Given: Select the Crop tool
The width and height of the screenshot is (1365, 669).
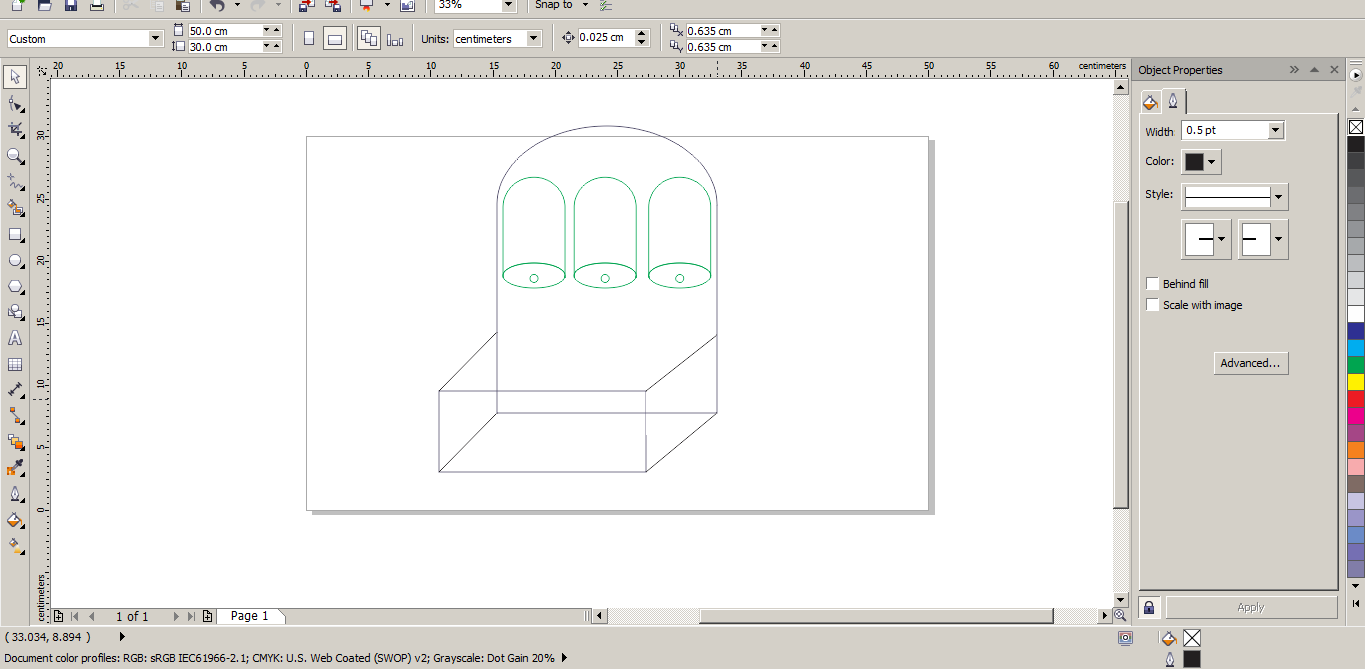Looking at the screenshot, I should (15, 130).
